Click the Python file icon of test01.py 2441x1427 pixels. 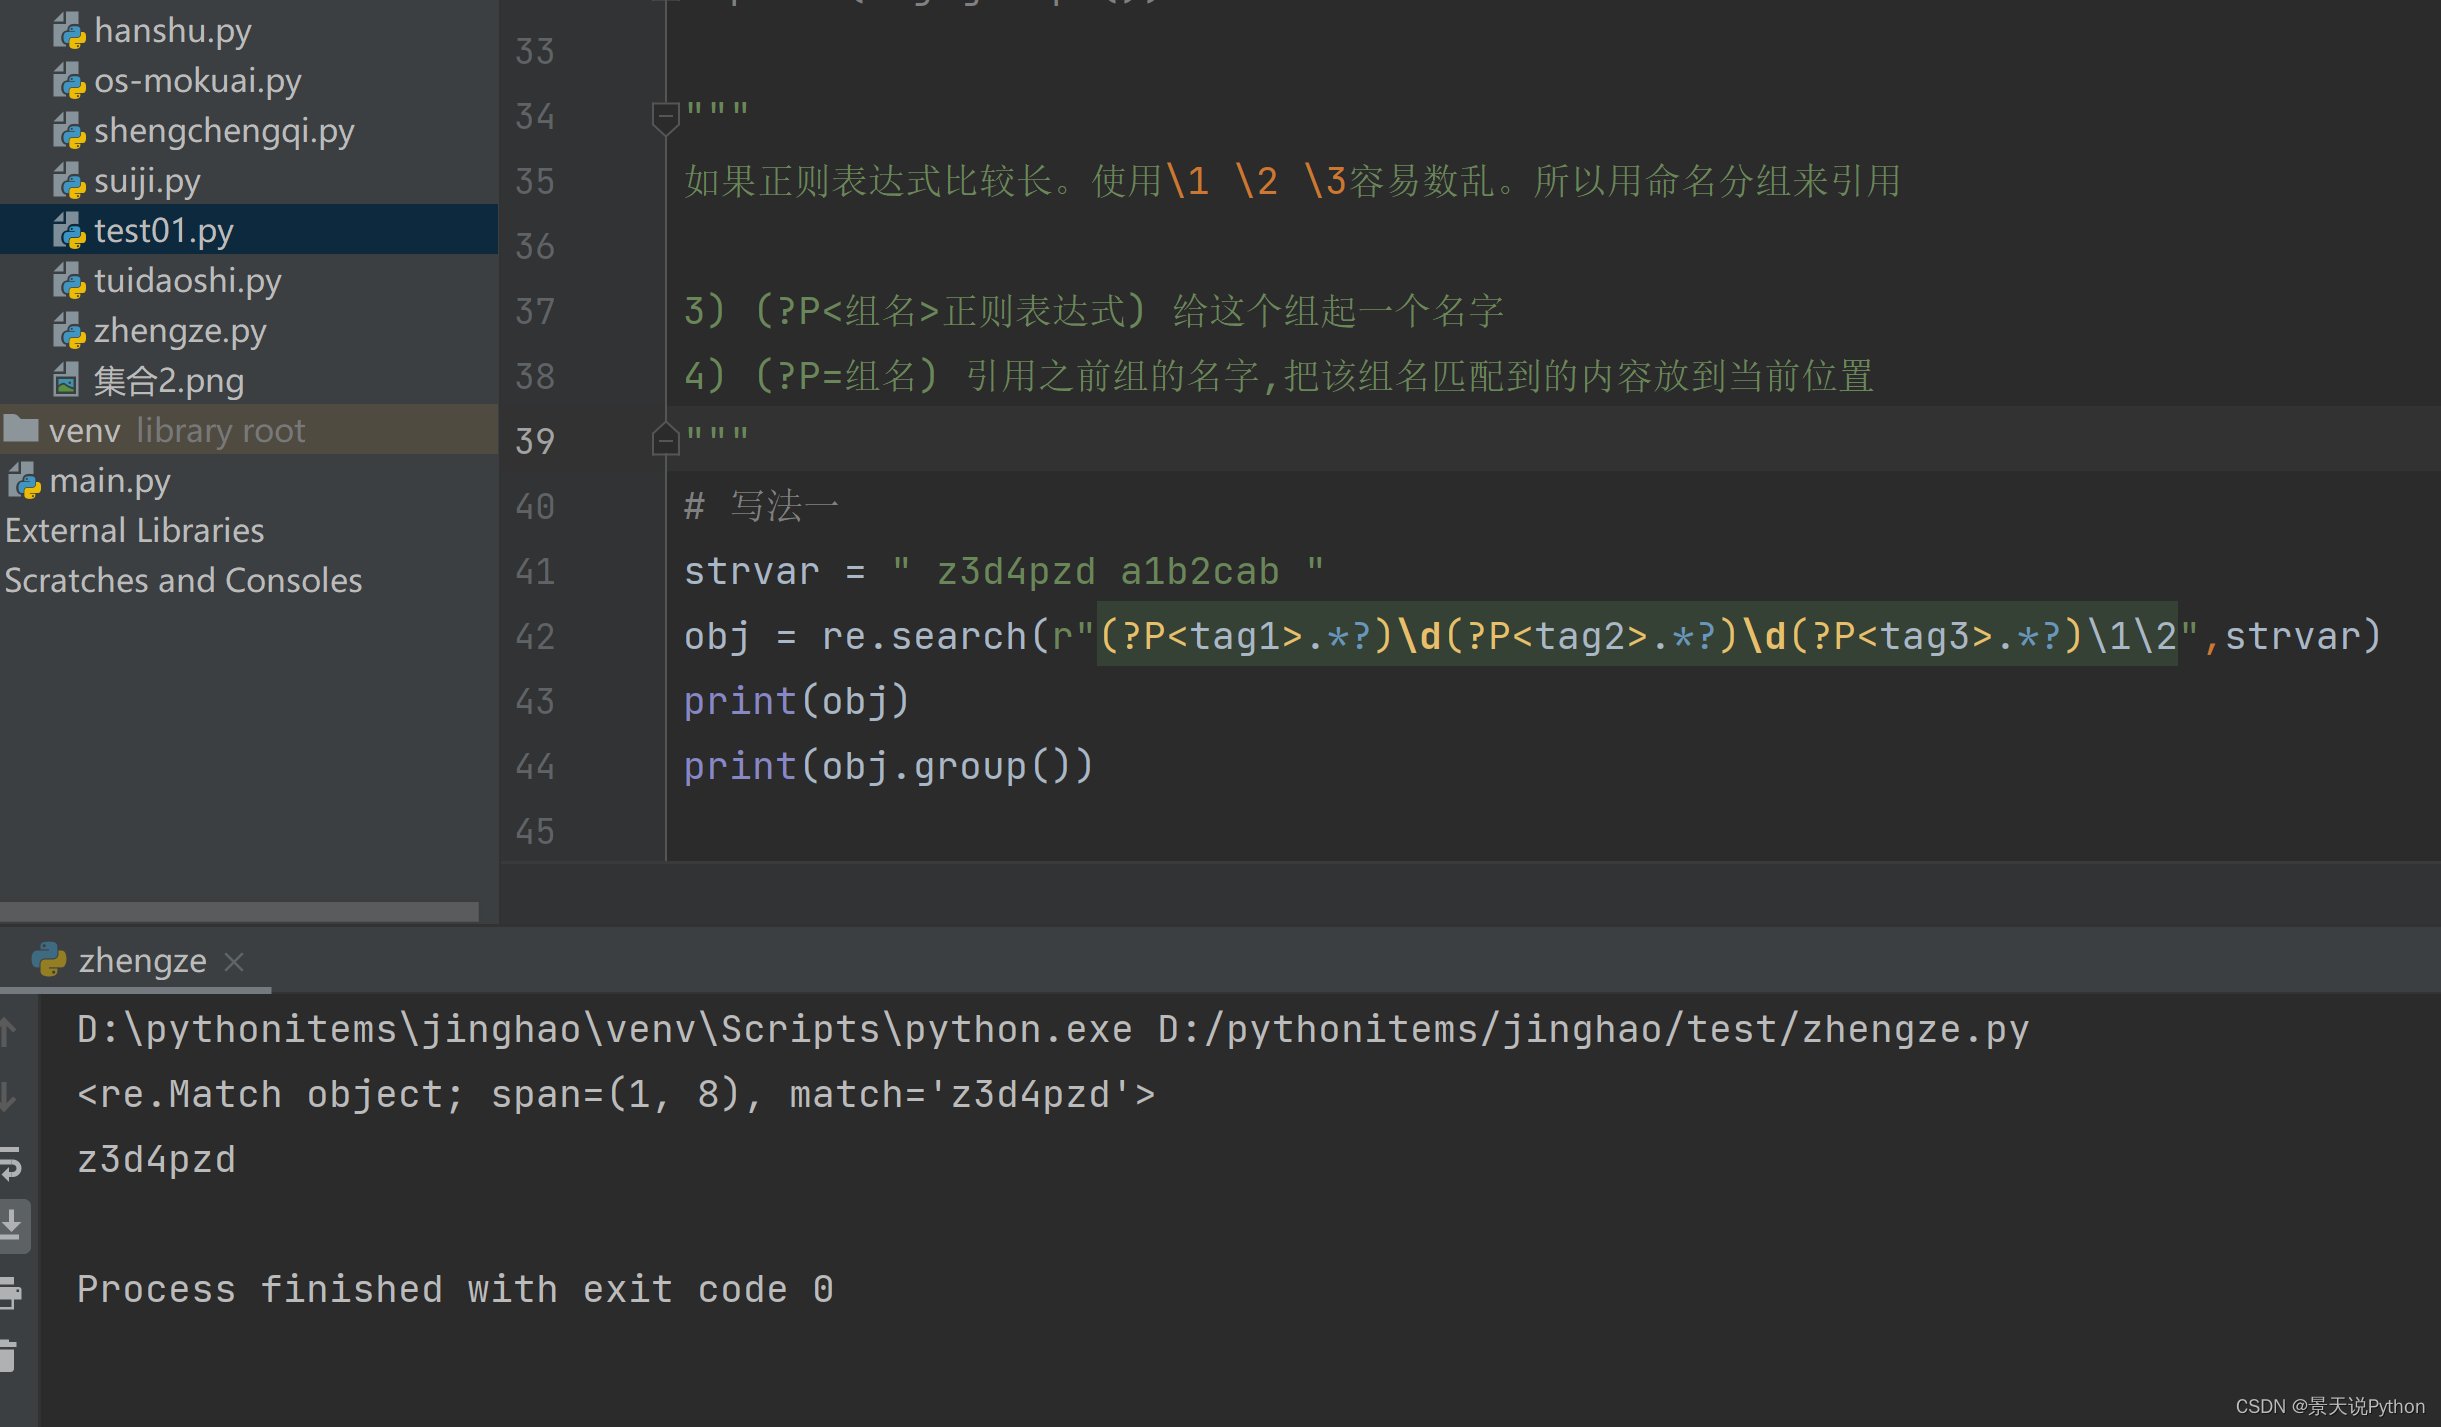pos(69,231)
